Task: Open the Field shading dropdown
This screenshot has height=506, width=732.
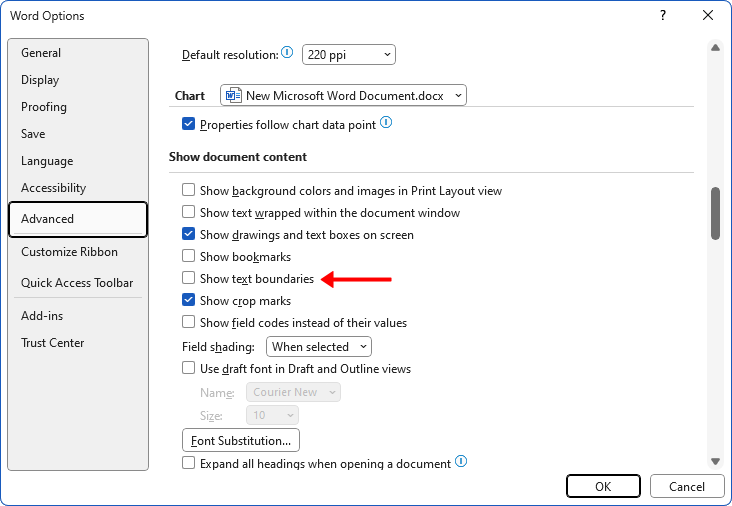Action: pos(319,347)
